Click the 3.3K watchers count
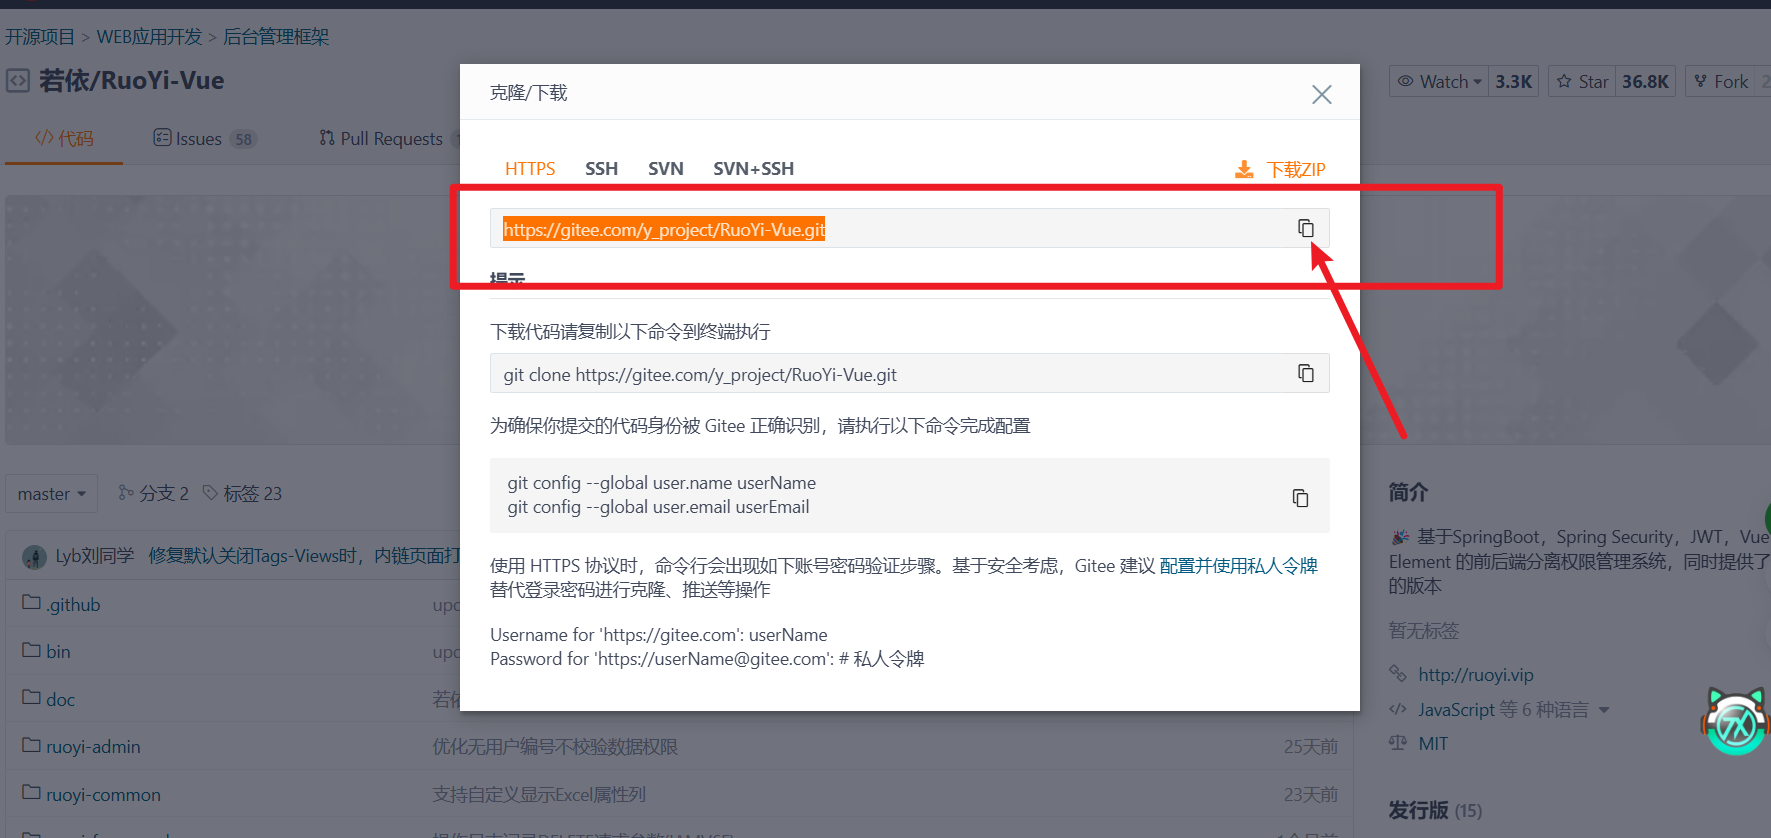This screenshot has width=1771, height=838. point(1513,82)
